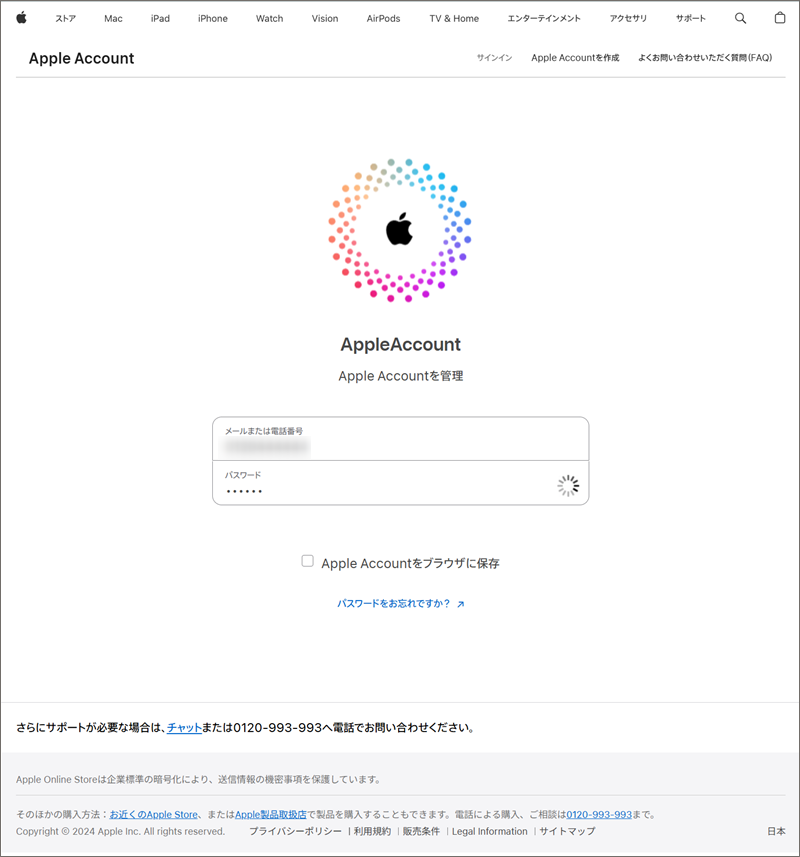This screenshot has width=800, height=857.
Task: Select the AirPods navigation item
Action: 383,19
